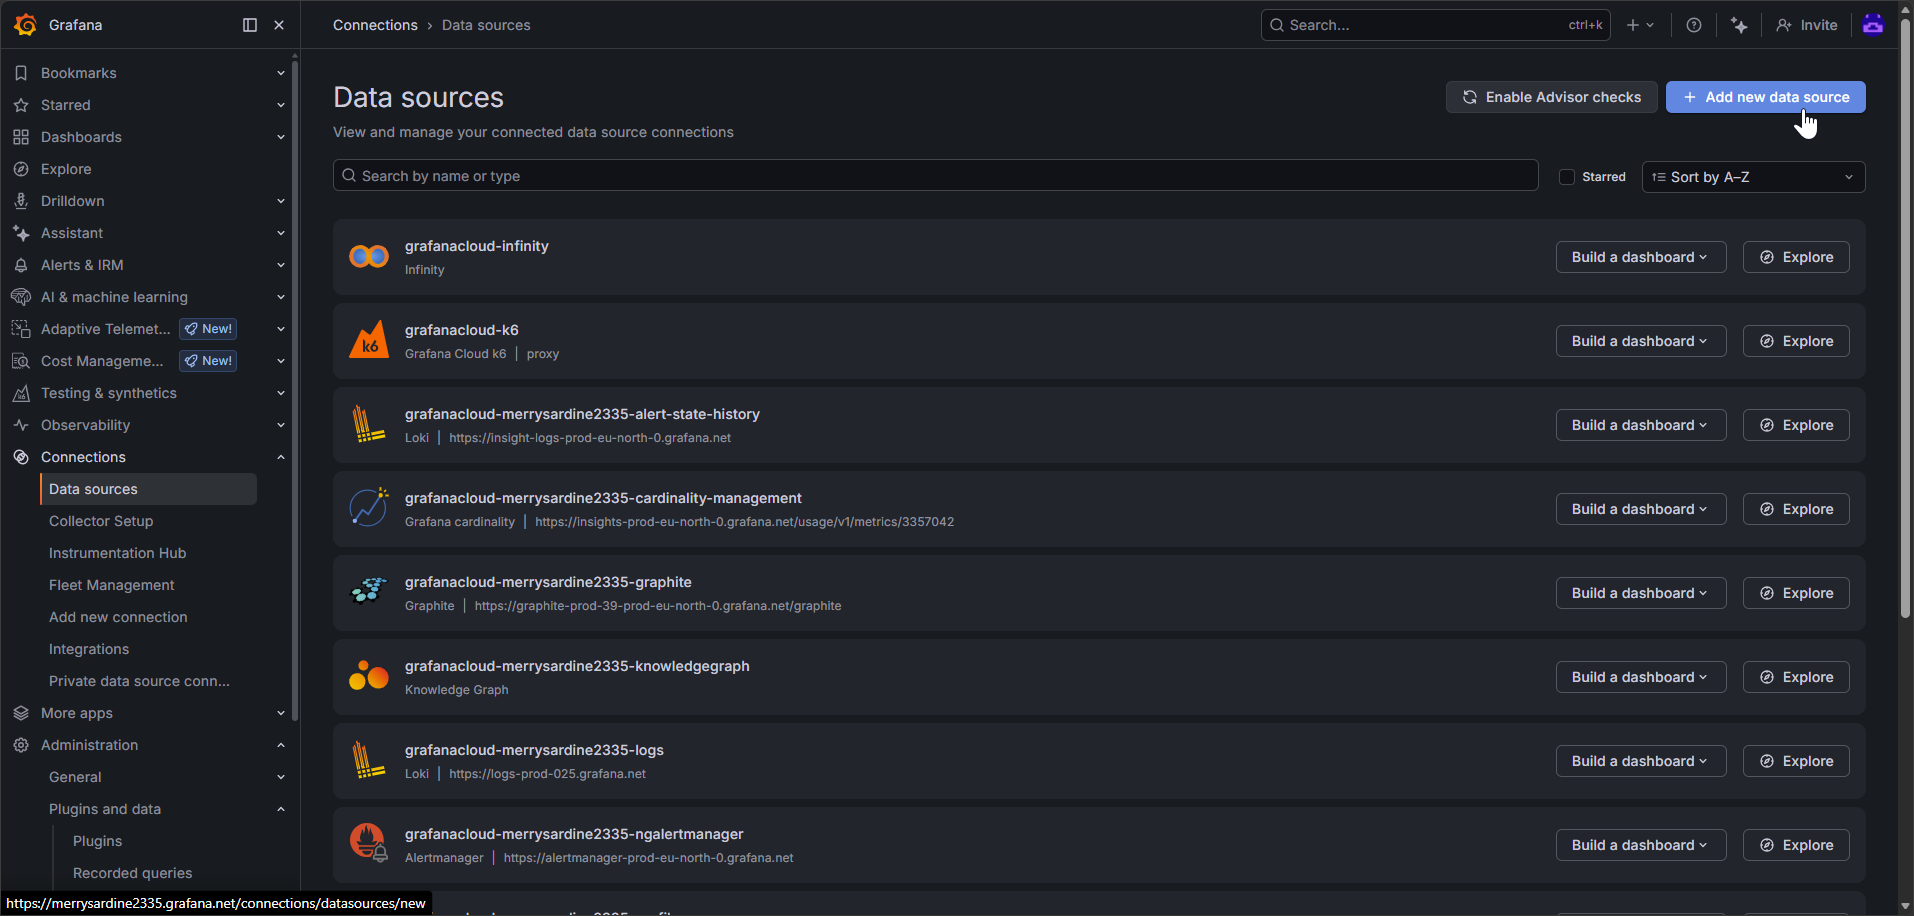Select Data sources in the sidebar

[x=148, y=489]
